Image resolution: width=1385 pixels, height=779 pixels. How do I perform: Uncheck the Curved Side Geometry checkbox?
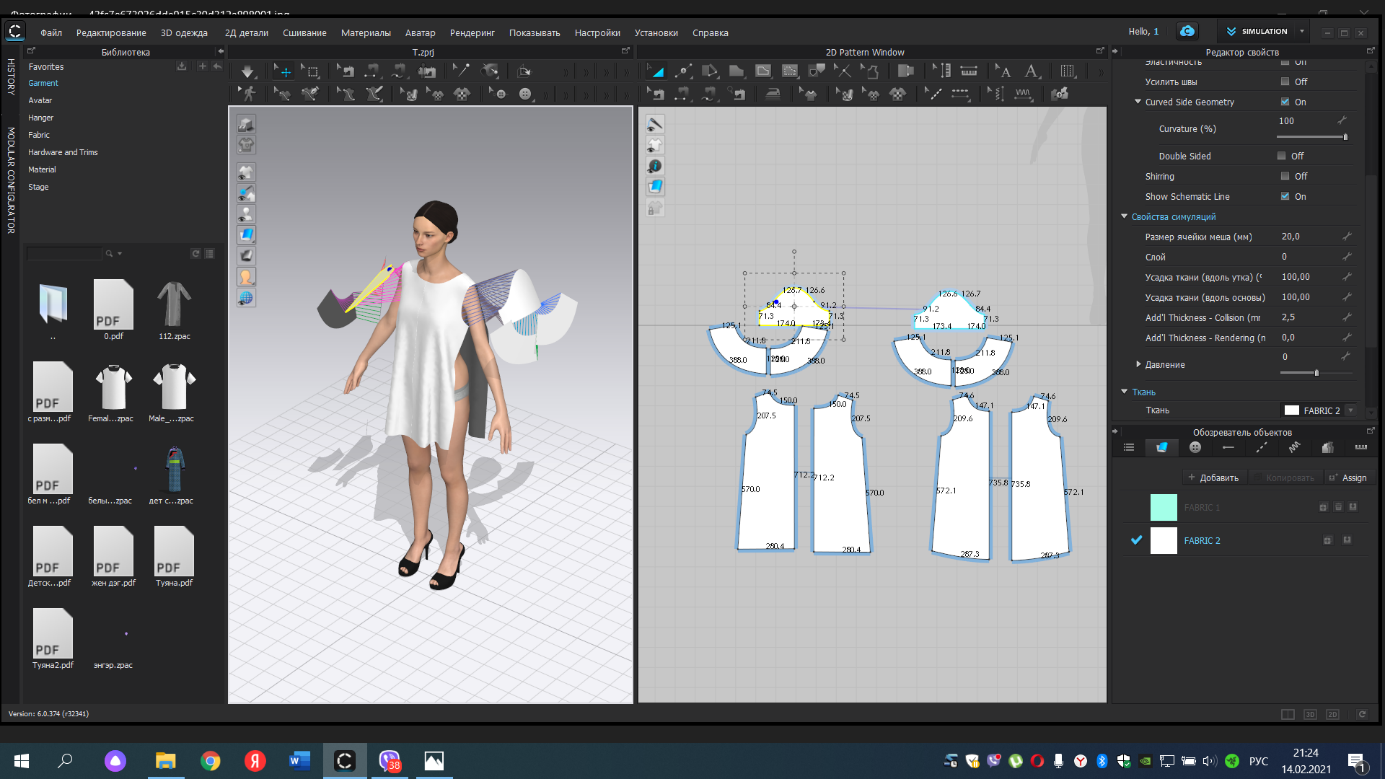(1284, 102)
